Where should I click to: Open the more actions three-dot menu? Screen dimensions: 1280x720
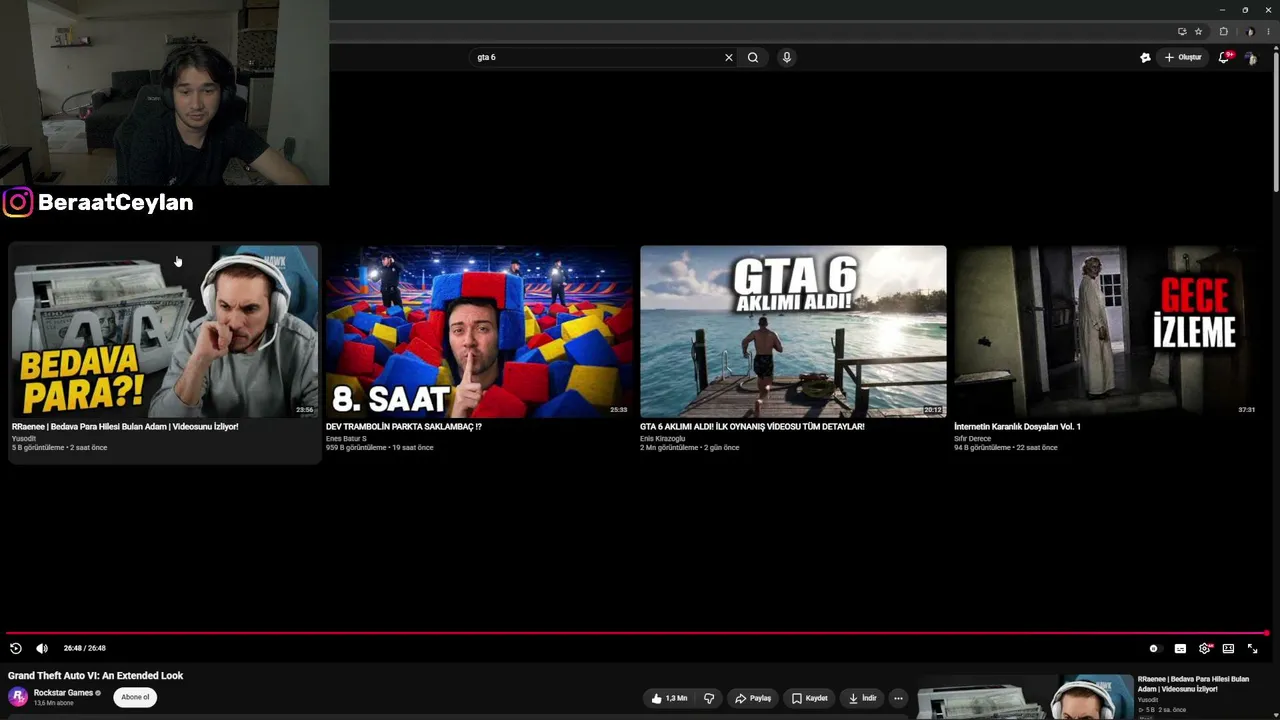[898, 698]
